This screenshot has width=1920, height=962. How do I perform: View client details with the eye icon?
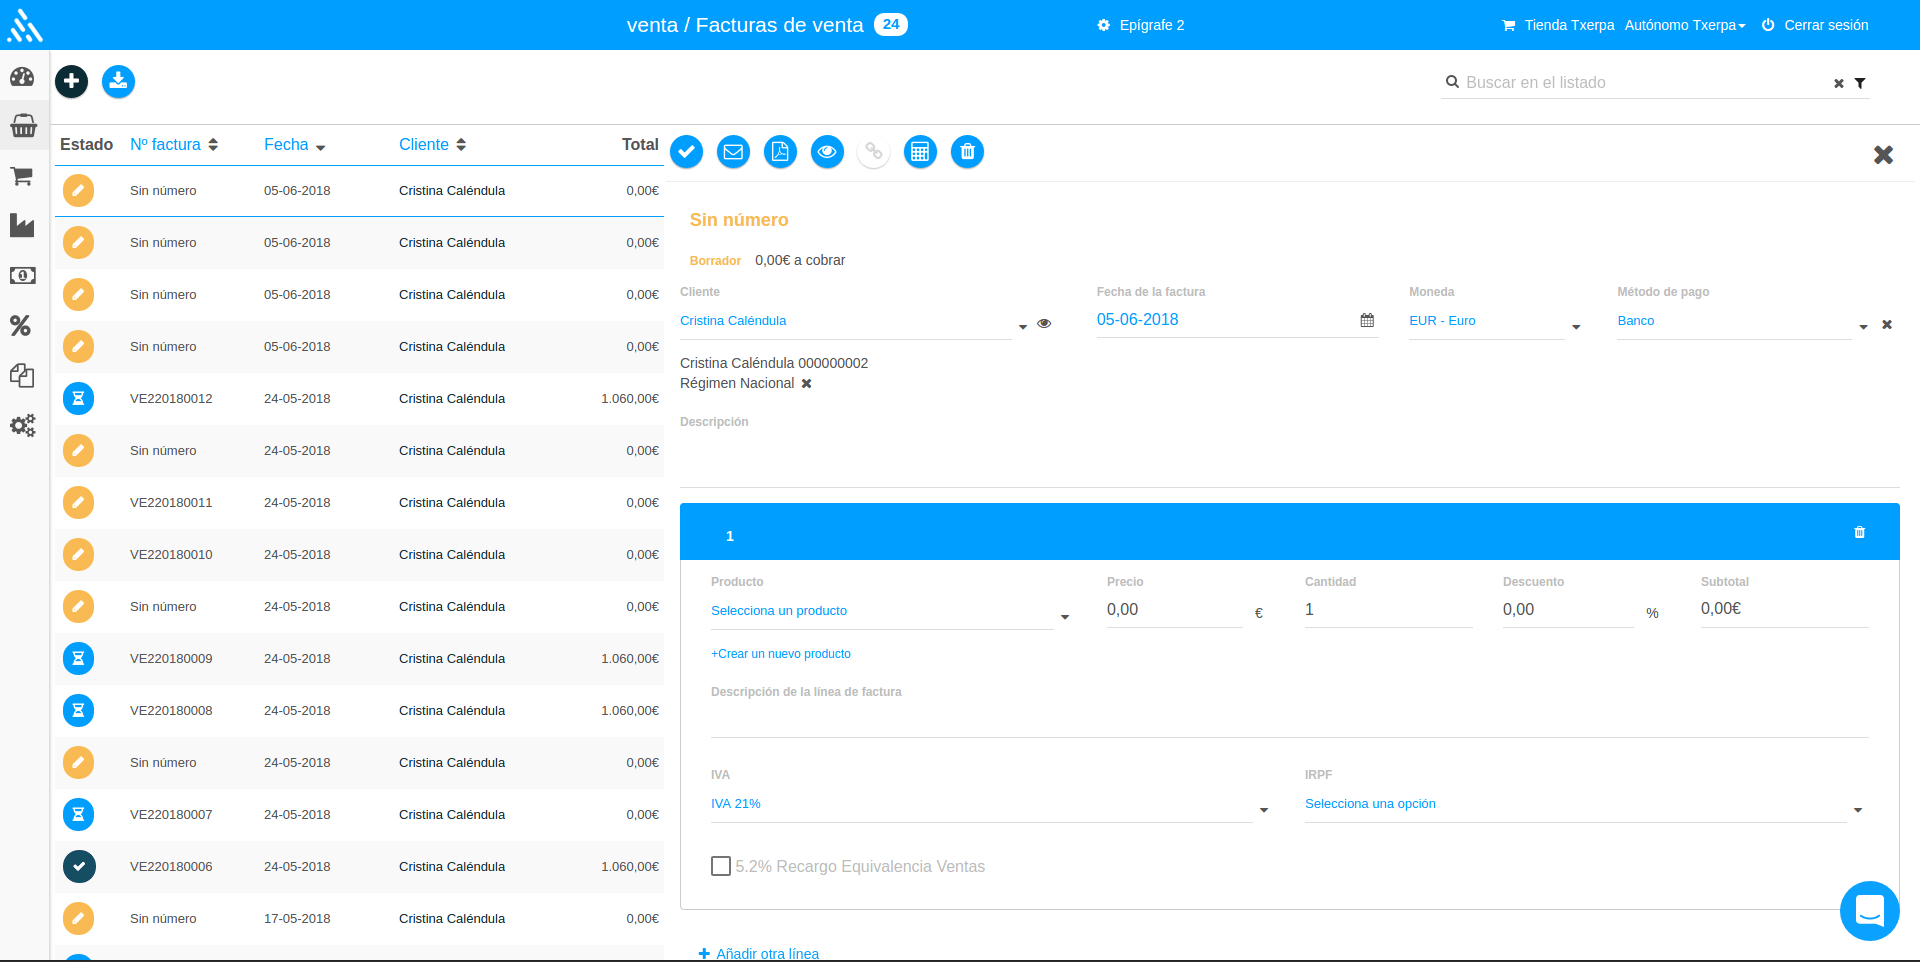[1044, 324]
